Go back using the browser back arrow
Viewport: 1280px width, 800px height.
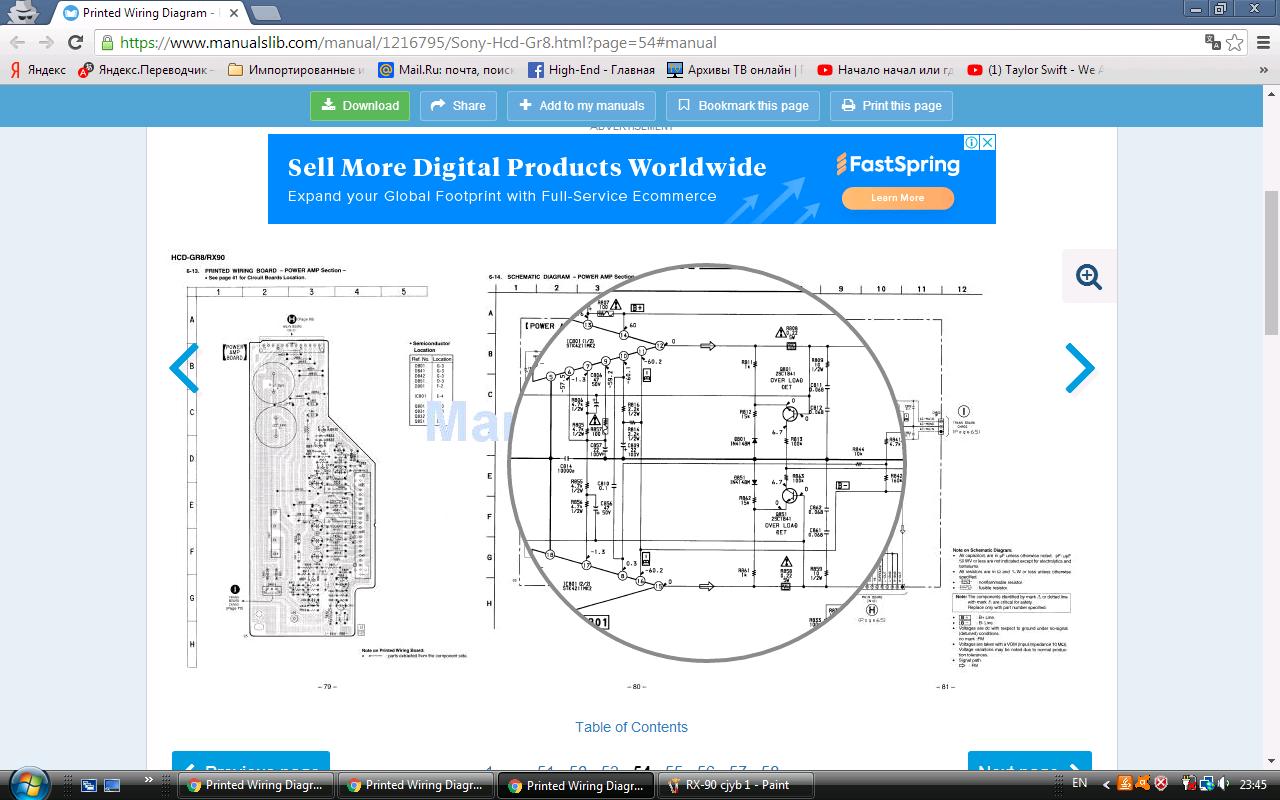point(18,42)
